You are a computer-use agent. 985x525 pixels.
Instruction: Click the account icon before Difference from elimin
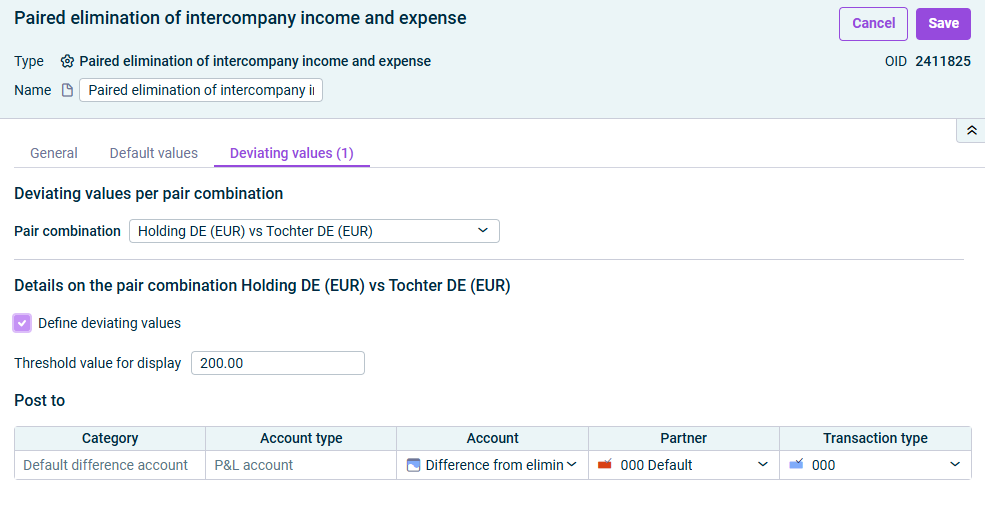coord(413,465)
